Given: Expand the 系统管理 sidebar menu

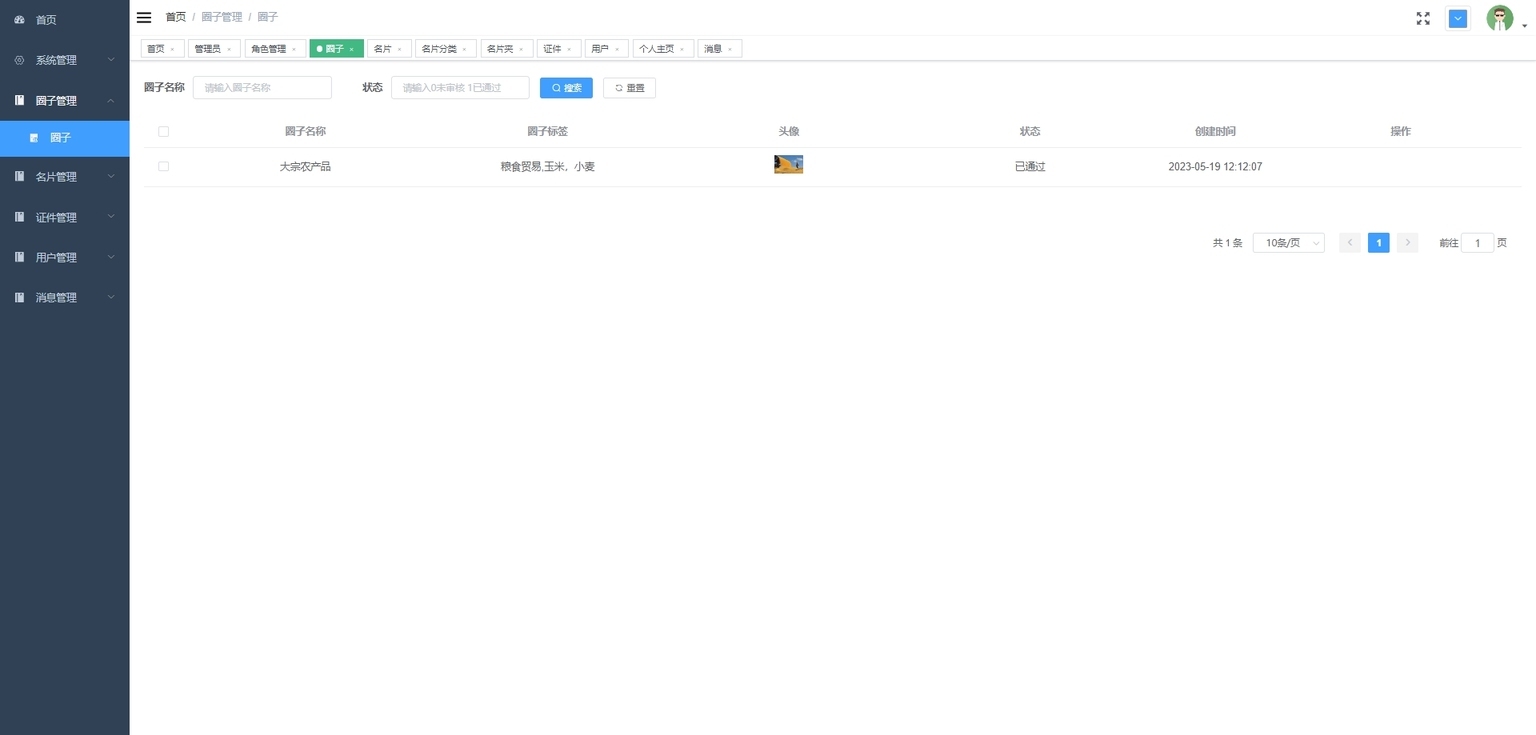Looking at the screenshot, I should (x=65, y=60).
